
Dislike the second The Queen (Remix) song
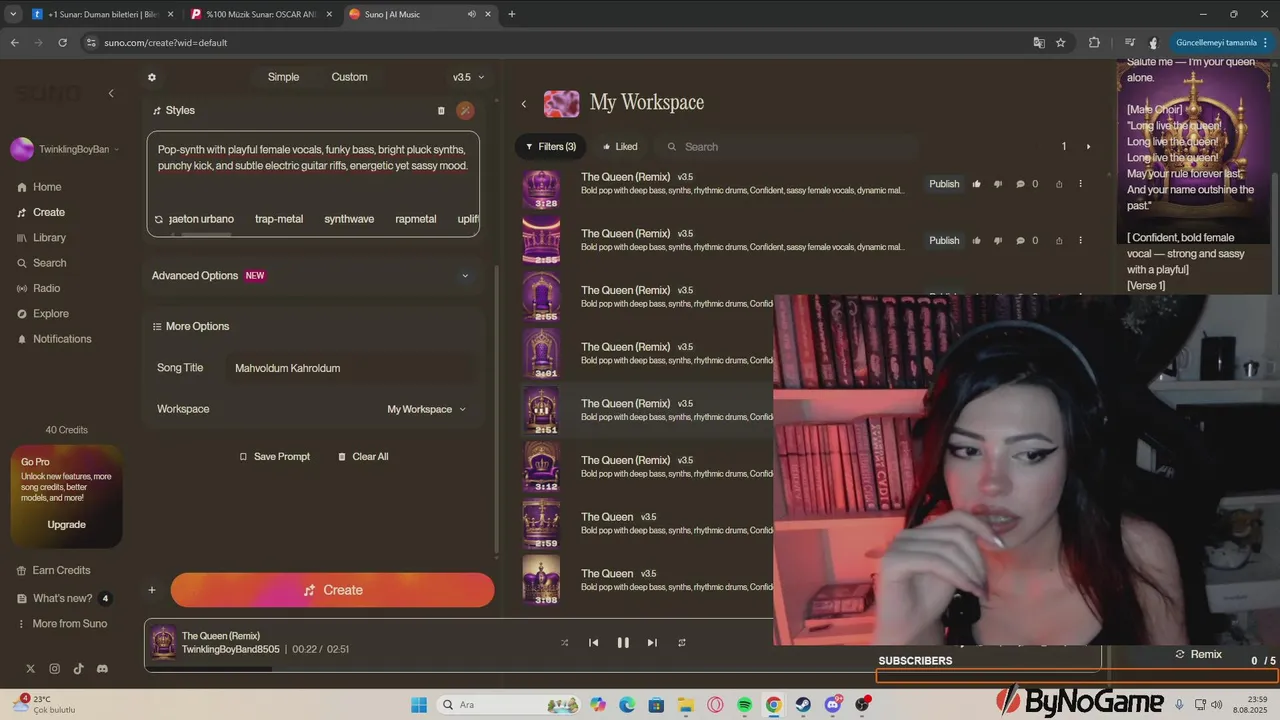coord(997,241)
